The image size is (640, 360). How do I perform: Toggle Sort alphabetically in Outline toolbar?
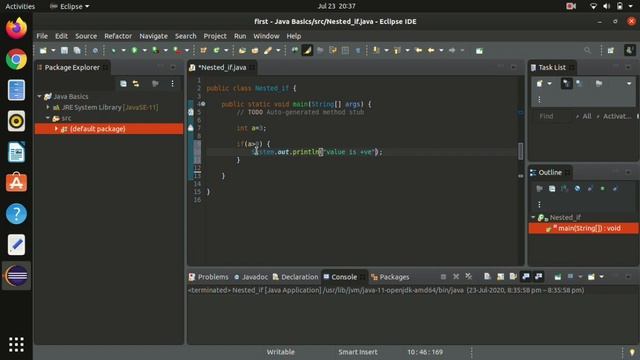click(x=564, y=189)
